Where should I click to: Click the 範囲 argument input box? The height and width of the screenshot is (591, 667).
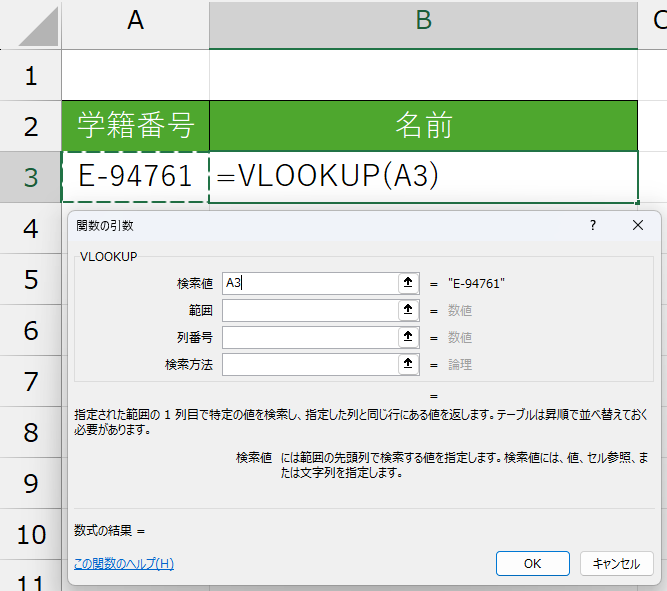[x=308, y=310]
